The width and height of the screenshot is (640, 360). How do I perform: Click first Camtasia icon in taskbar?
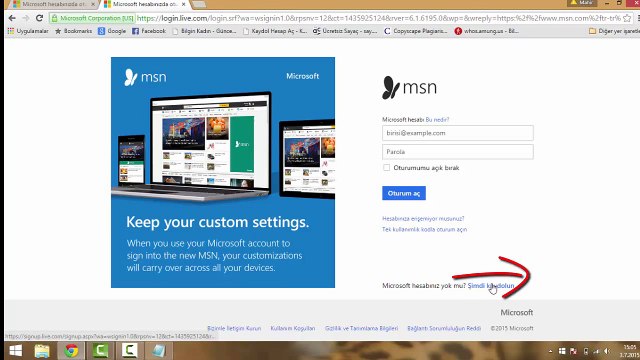tap(100, 351)
